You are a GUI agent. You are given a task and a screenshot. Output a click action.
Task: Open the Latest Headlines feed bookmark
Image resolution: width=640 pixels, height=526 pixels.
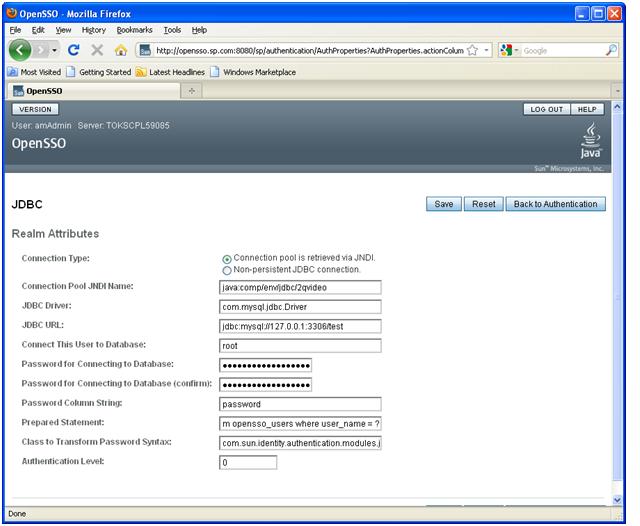coord(170,72)
